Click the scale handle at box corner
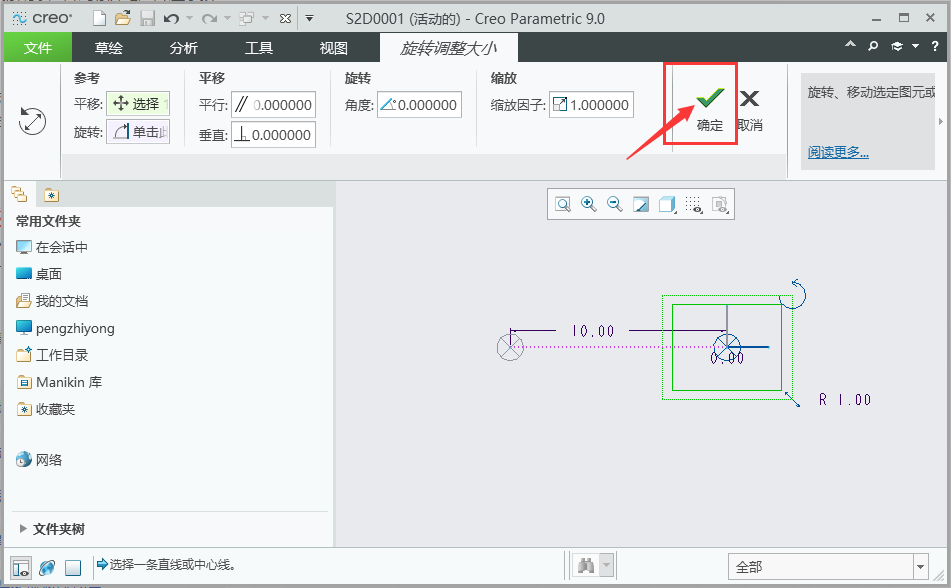951x588 pixels. pyautogui.click(x=792, y=399)
